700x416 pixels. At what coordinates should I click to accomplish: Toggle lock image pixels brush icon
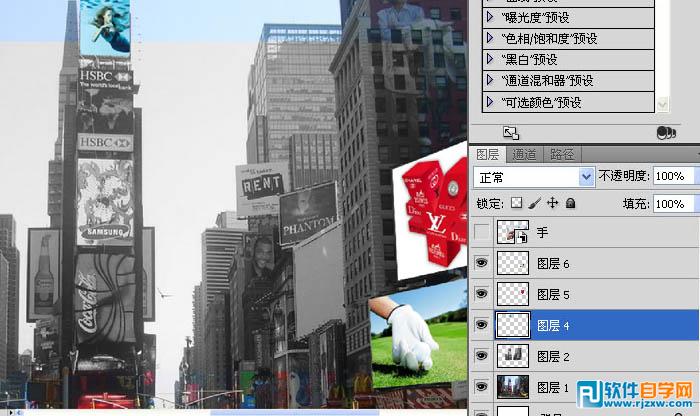pyautogui.click(x=534, y=203)
